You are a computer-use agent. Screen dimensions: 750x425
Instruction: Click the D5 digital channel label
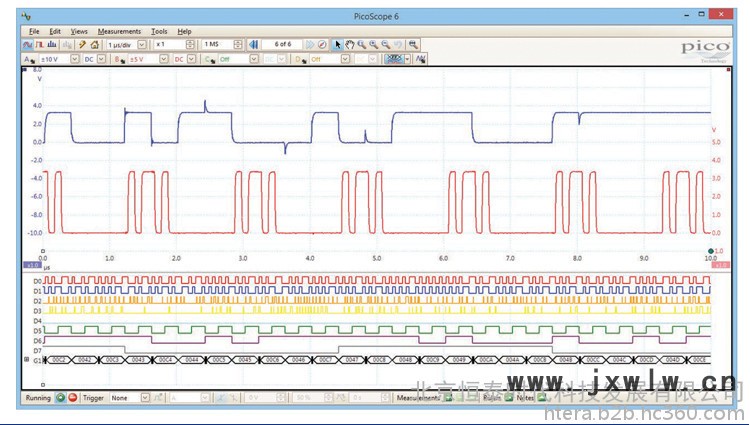click(38, 331)
